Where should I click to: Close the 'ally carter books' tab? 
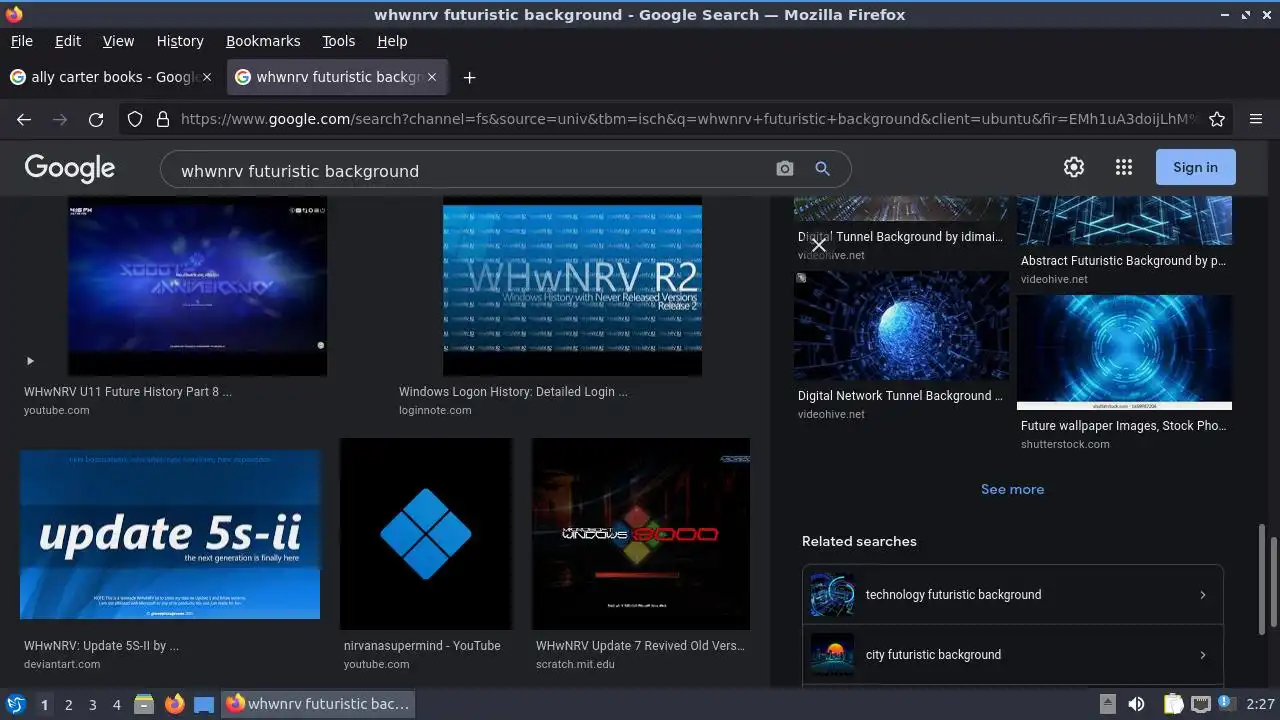(207, 77)
